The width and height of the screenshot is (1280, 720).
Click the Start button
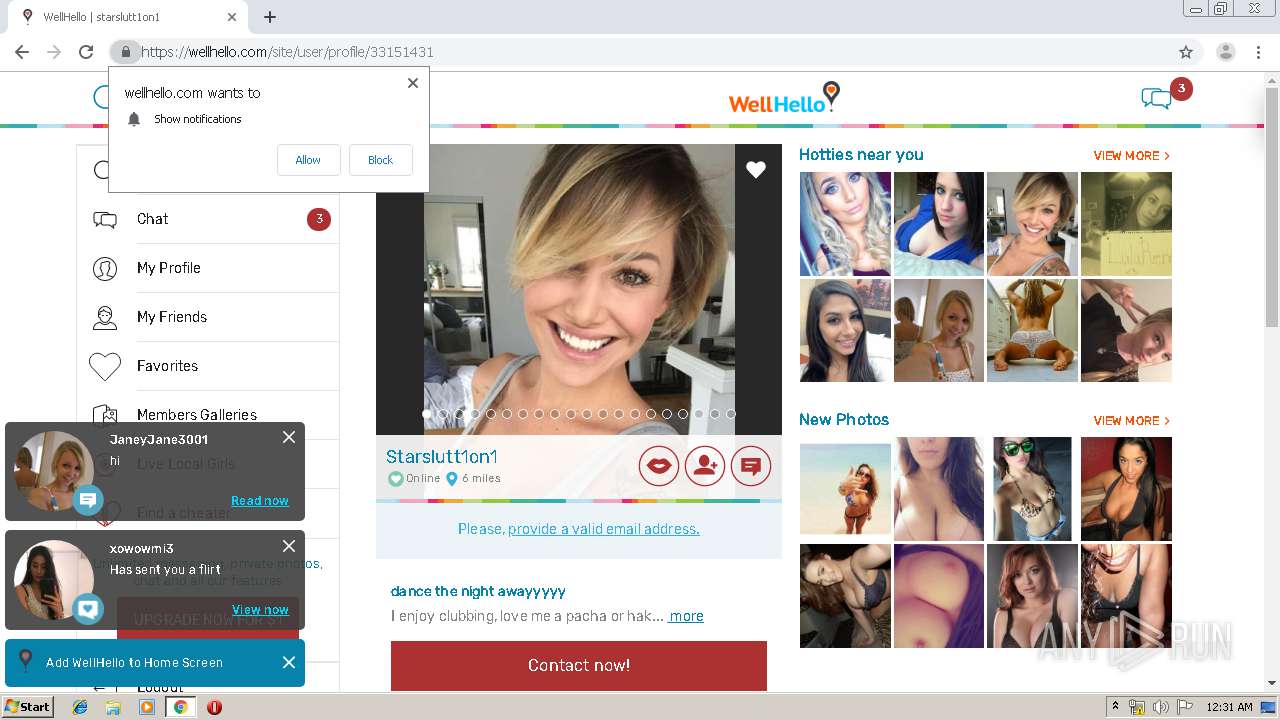pos(28,707)
